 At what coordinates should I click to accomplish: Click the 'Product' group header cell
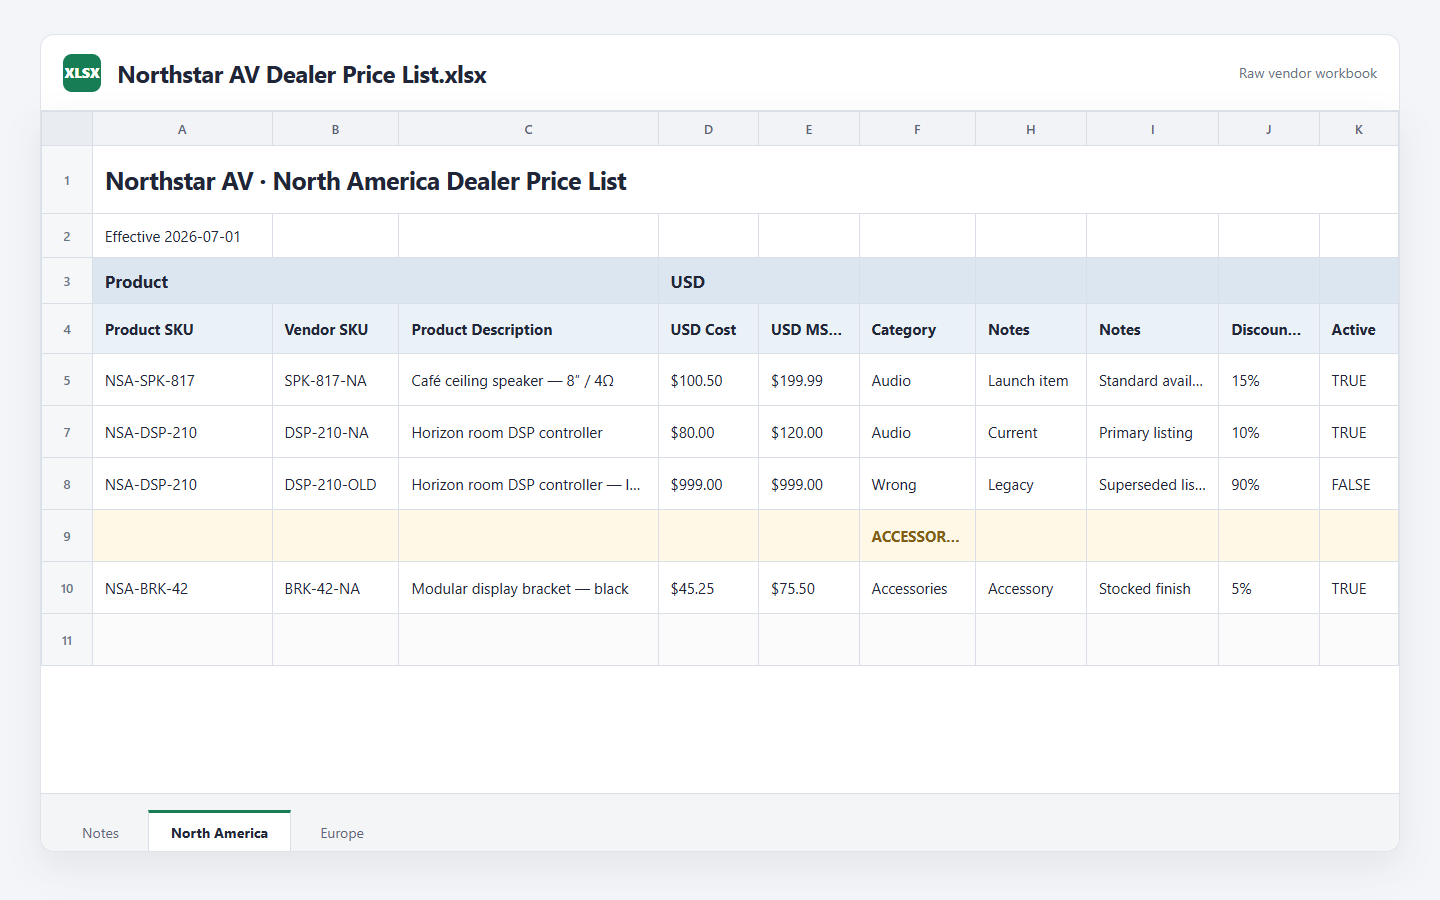pyautogui.click(x=375, y=281)
